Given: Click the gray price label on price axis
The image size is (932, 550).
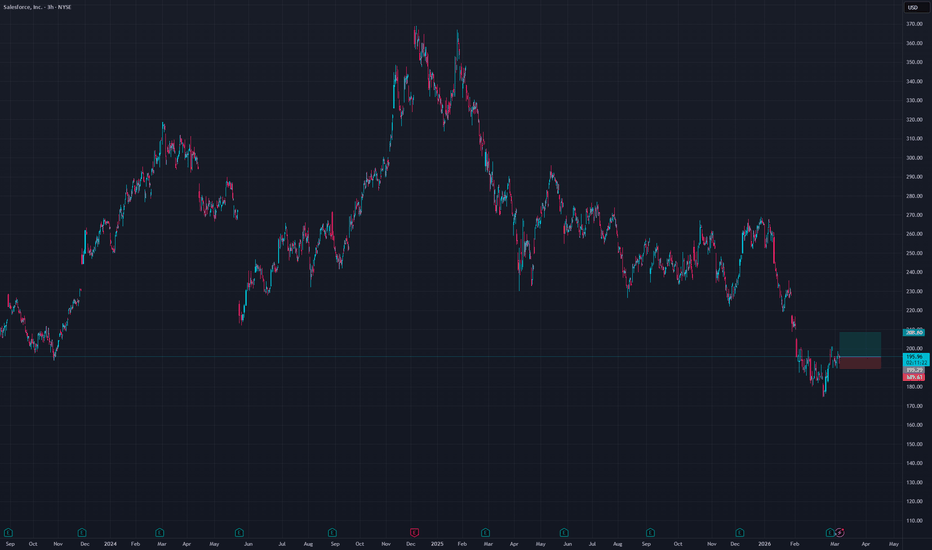Looking at the screenshot, I should click(914, 370).
